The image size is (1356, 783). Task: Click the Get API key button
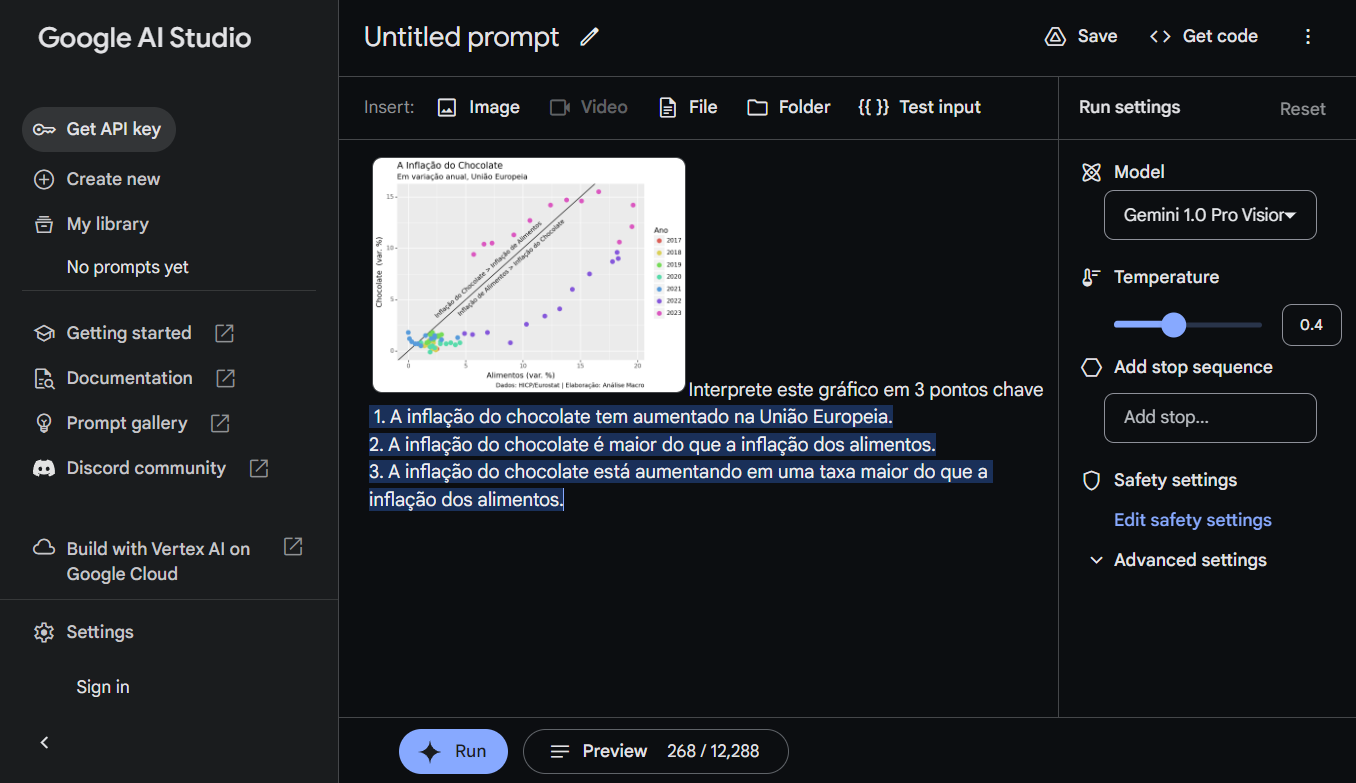pos(99,129)
